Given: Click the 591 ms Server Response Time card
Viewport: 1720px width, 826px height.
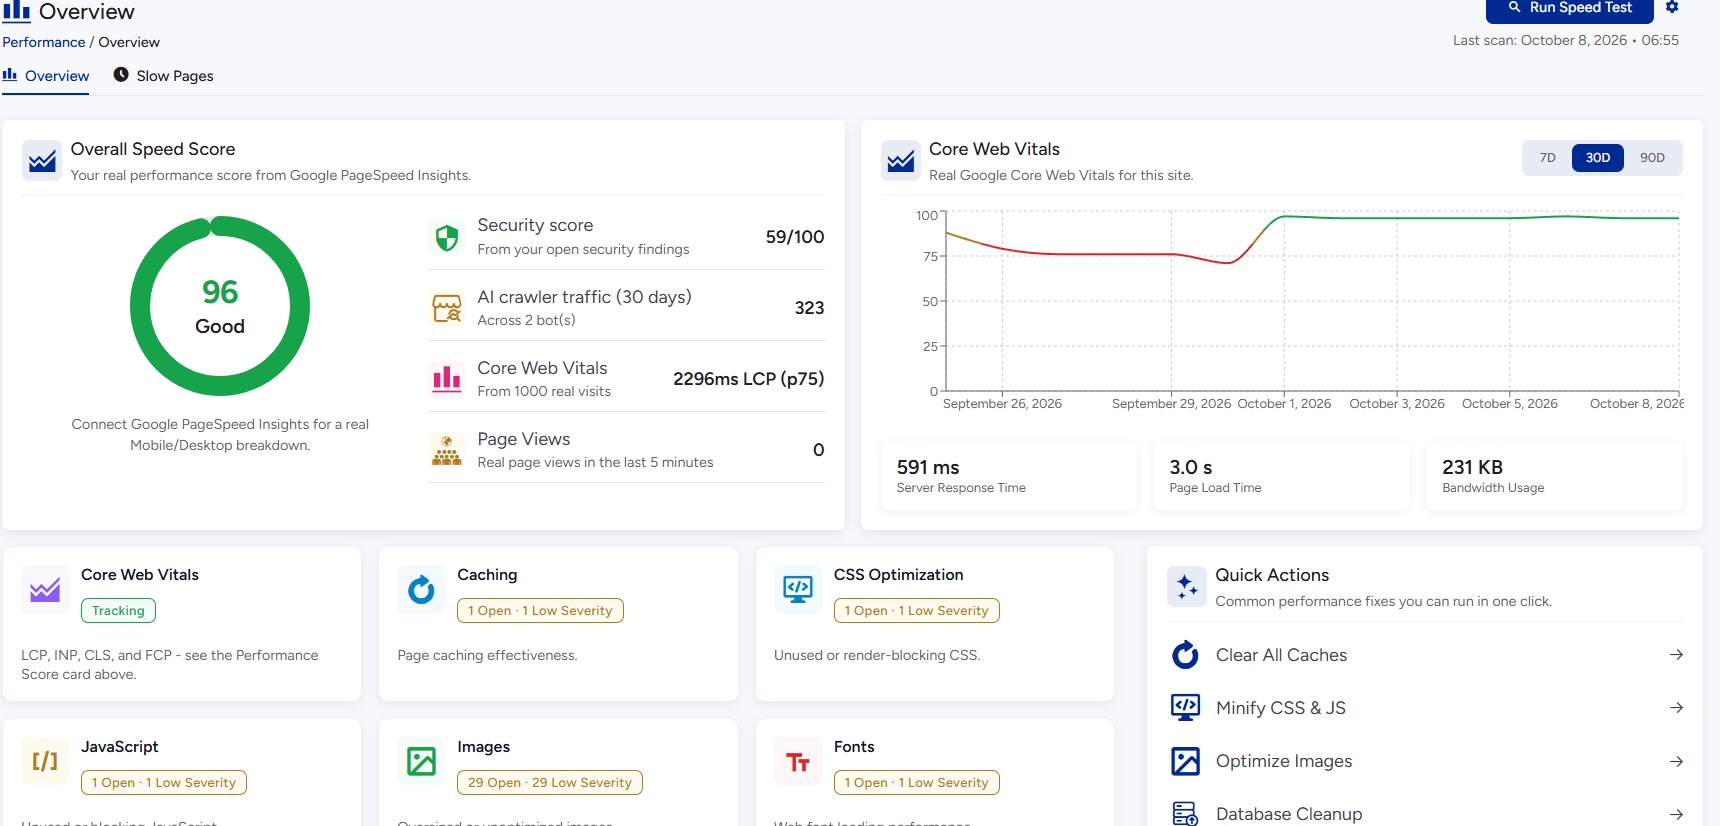Looking at the screenshot, I should coord(1009,477).
